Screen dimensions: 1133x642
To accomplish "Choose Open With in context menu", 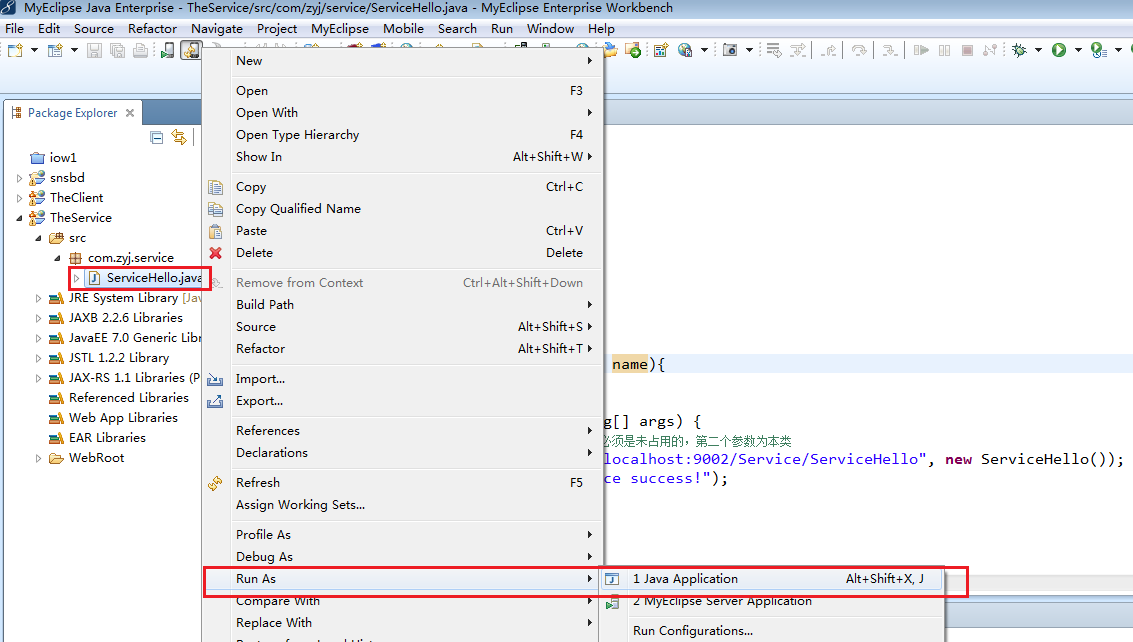I will tap(403, 113).
